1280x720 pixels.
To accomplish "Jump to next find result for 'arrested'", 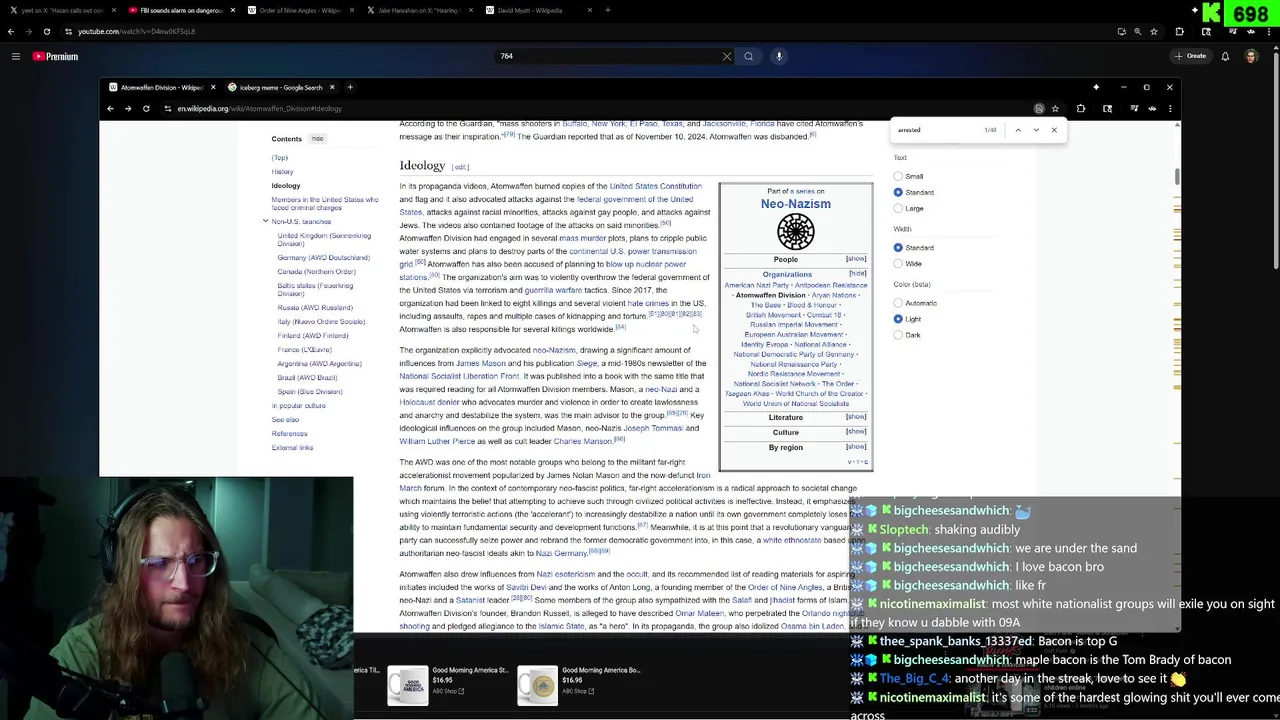I will coord(1036,130).
